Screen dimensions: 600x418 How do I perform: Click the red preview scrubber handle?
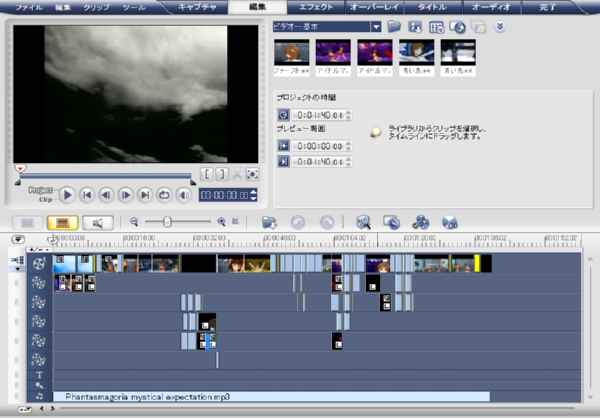[20, 168]
